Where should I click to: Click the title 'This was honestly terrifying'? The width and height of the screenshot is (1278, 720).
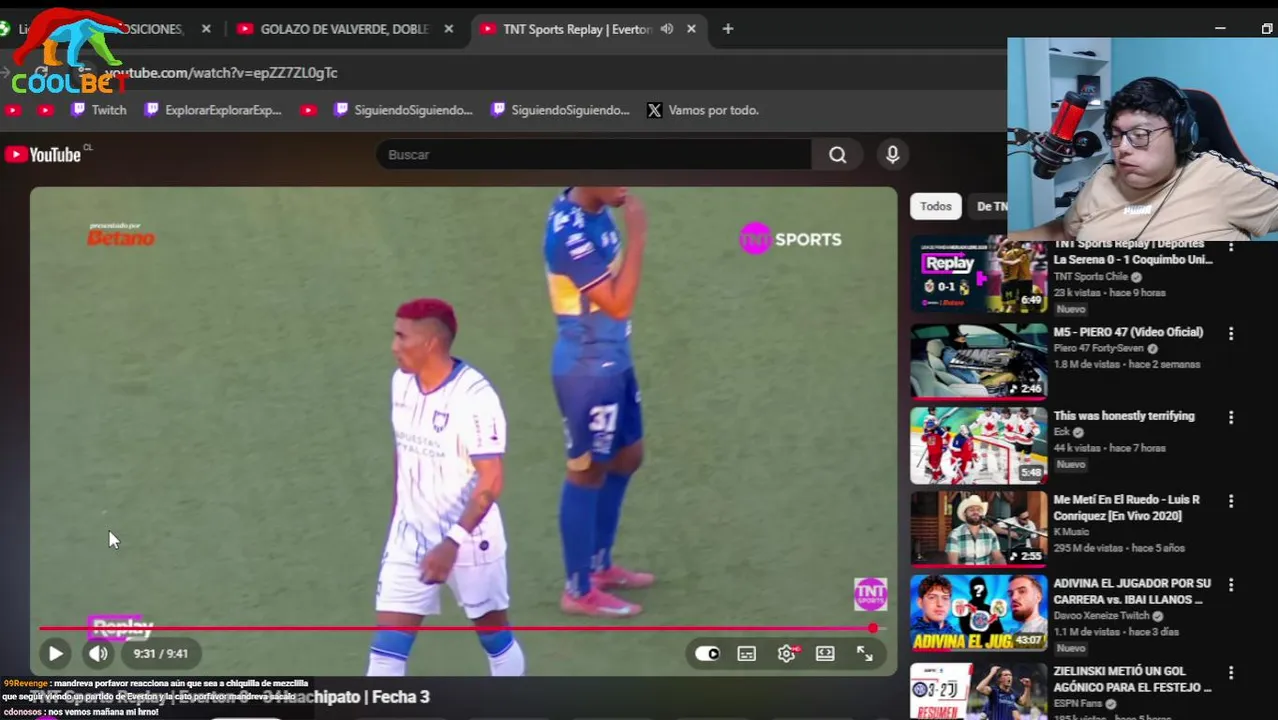tap(1124, 416)
